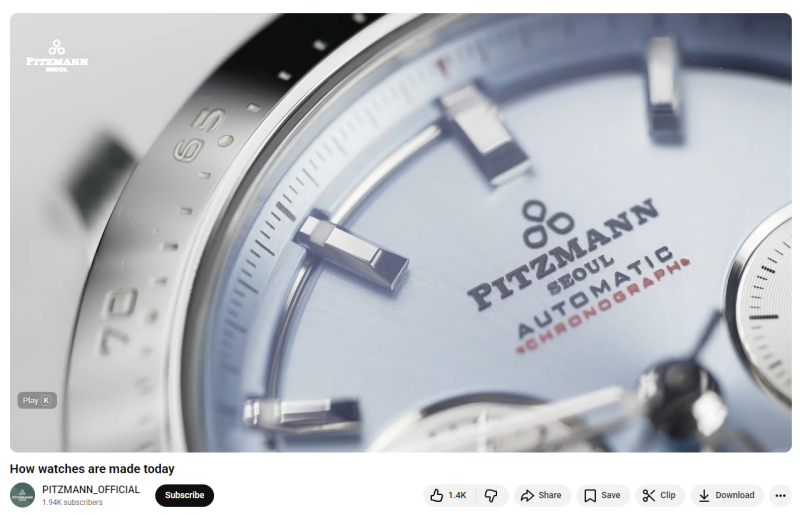Open PITZMANN_OFFICIAL channel avatar
Viewport: 800px width, 515px height.
pyautogui.click(x=22, y=495)
